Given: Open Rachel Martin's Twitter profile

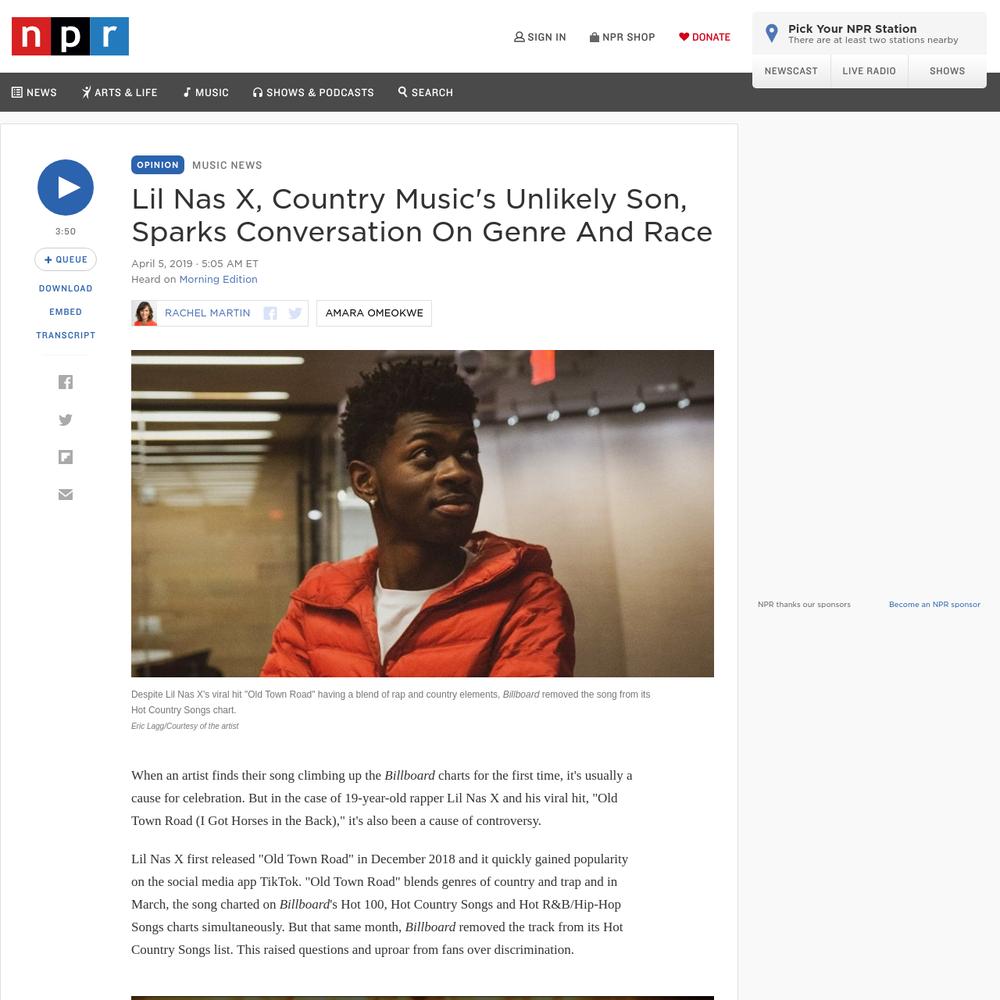Looking at the screenshot, I should (295, 313).
